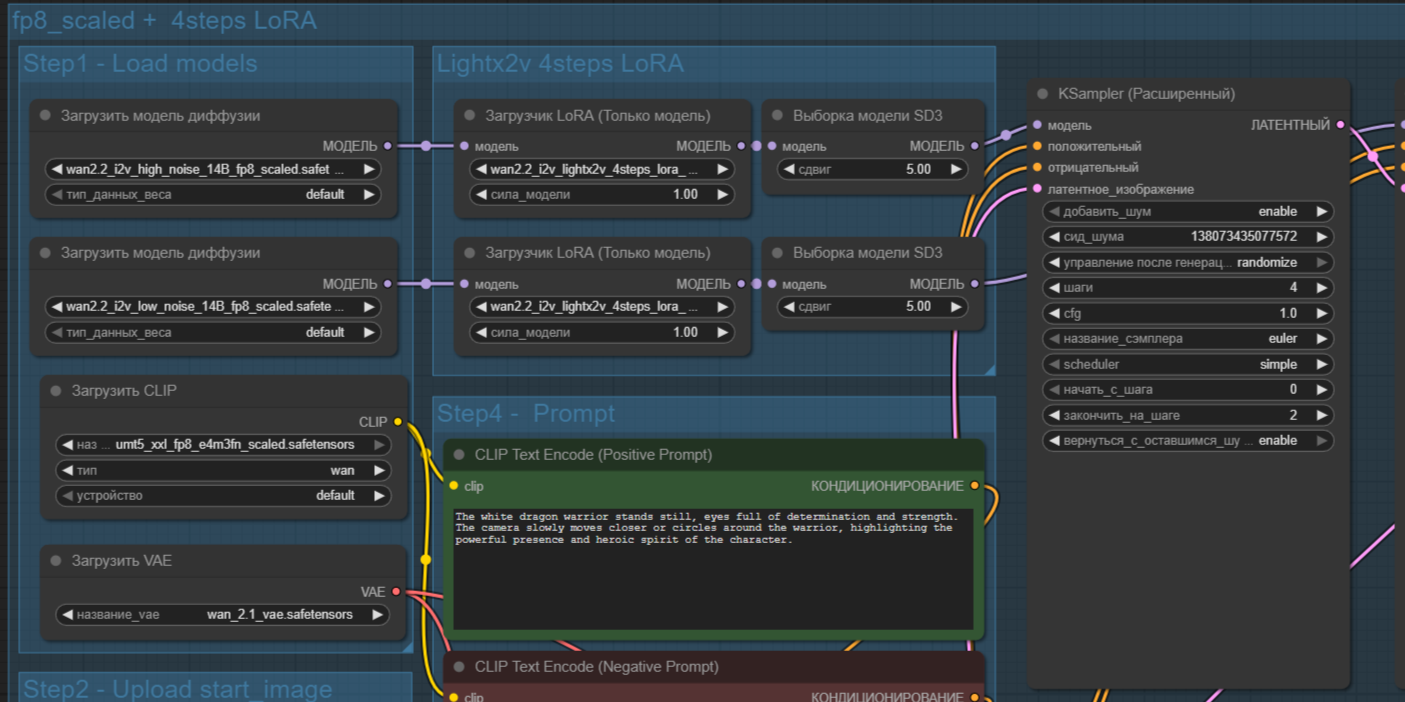Screen dimensions: 1405x702
Task: Increase шаги value with its right arrow
Action: tap(1321, 288)
